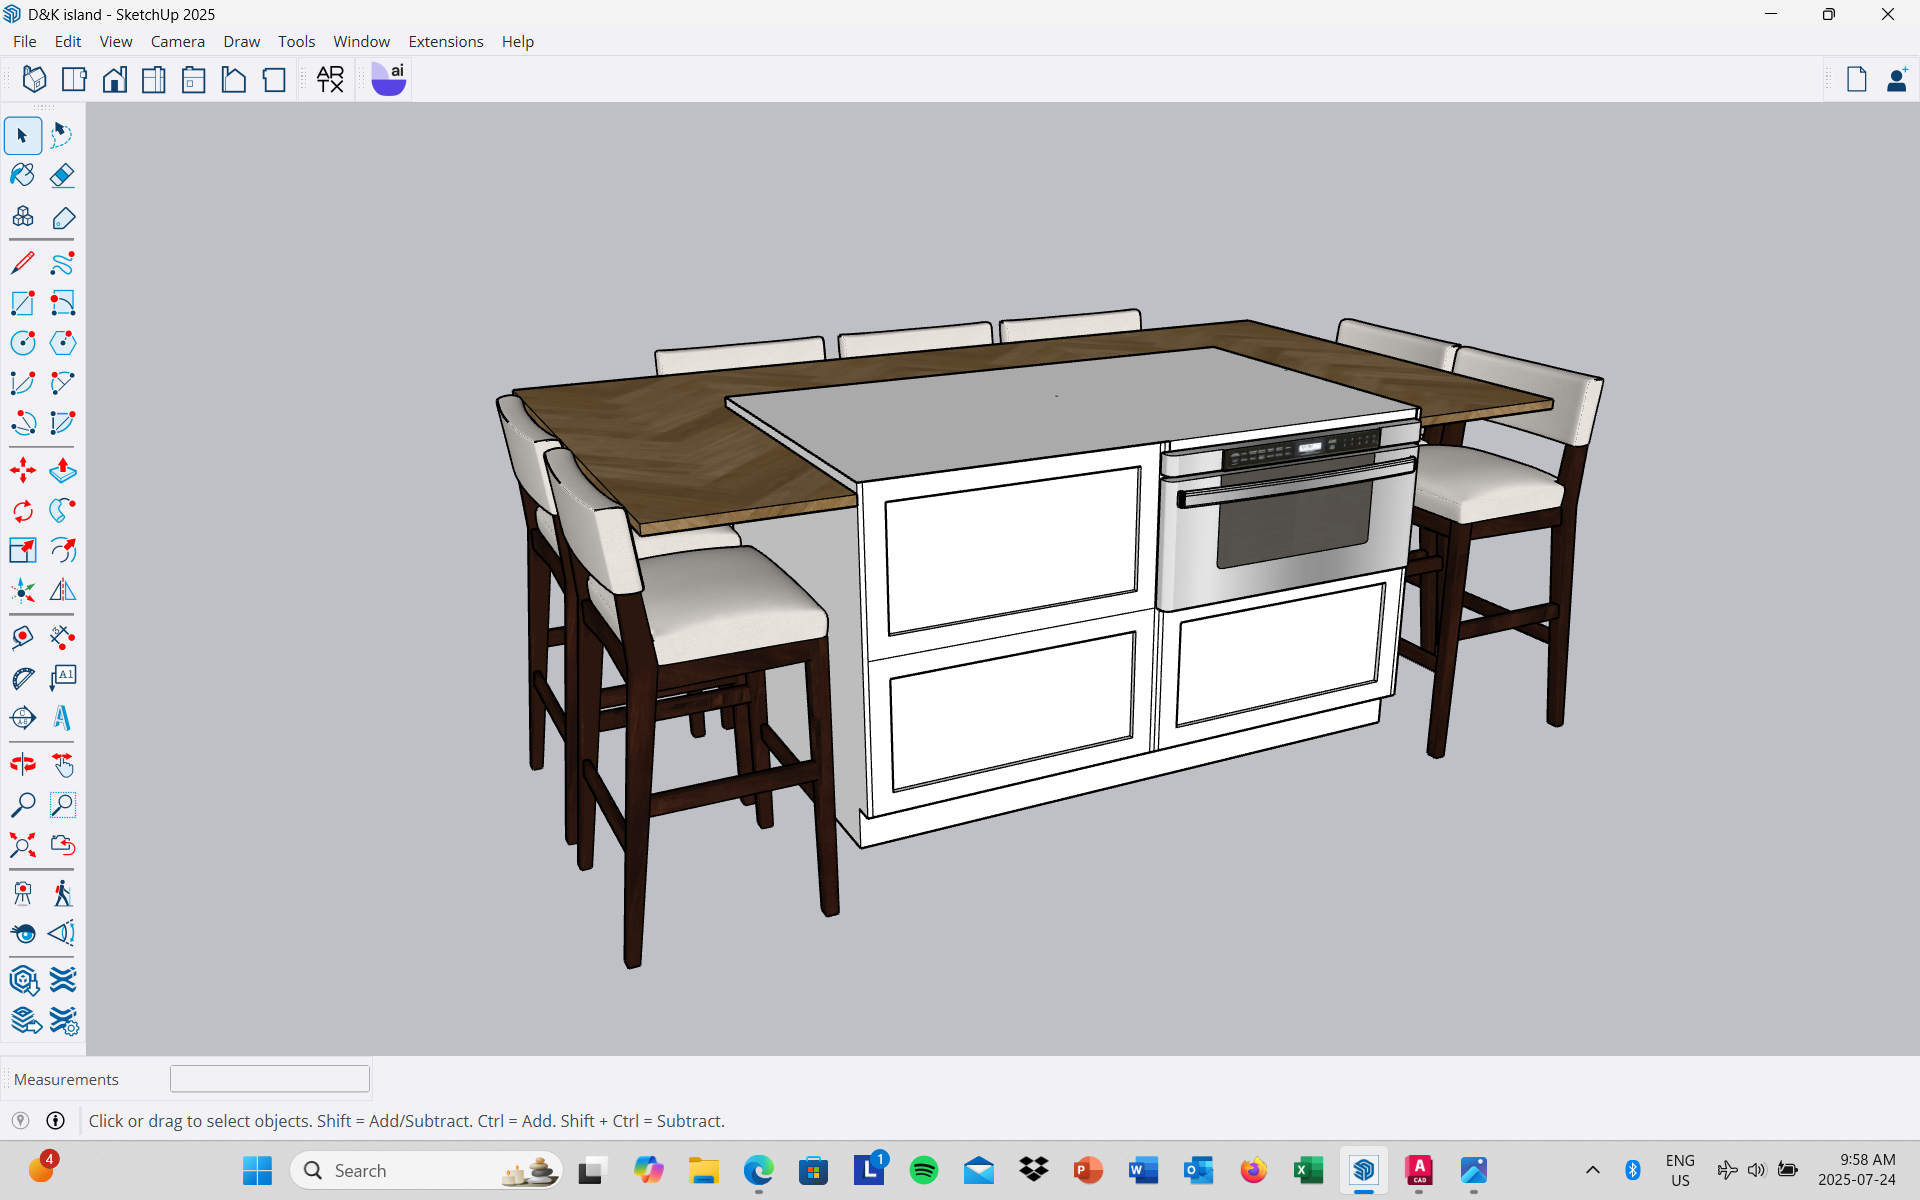Select the Eraser tool
This screenshot has width=1920, height=1200.
[62, 176]
